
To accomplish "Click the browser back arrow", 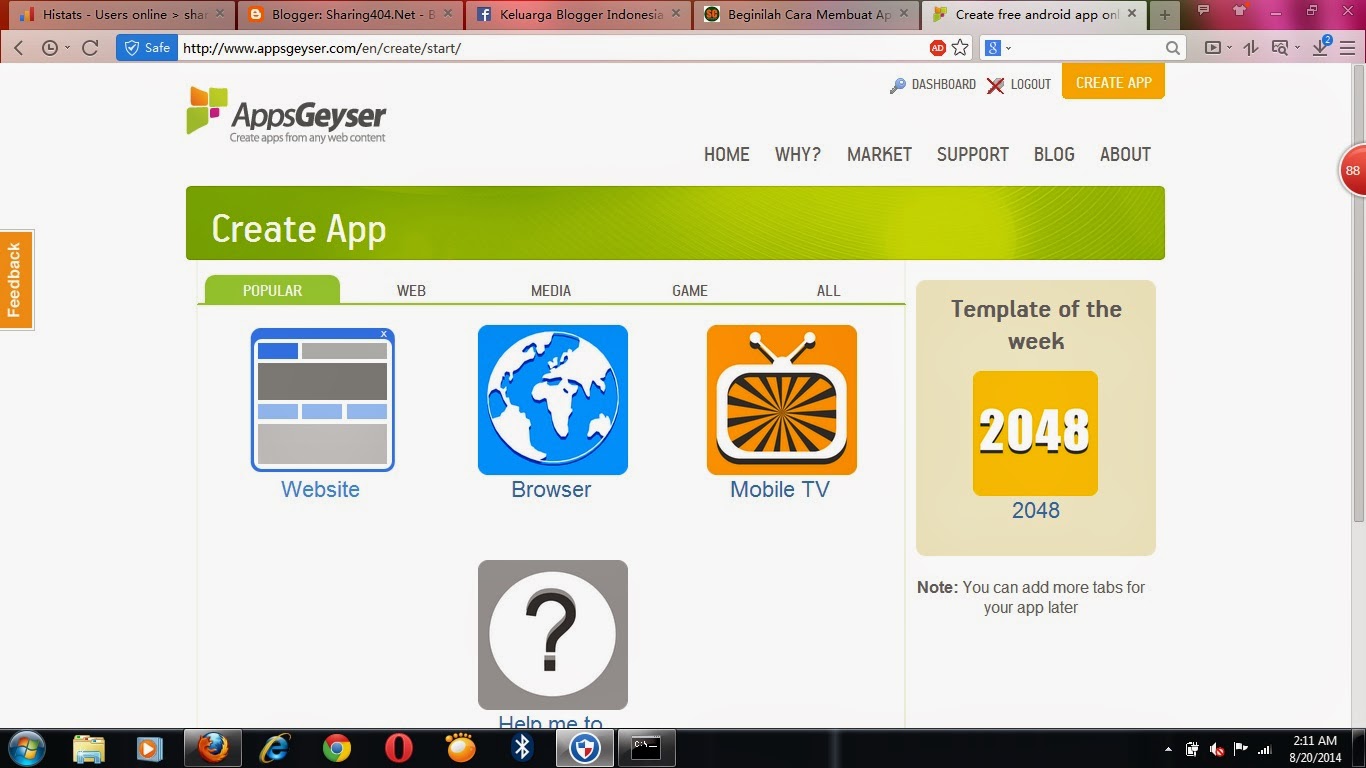I will click(x=19, y=48).
